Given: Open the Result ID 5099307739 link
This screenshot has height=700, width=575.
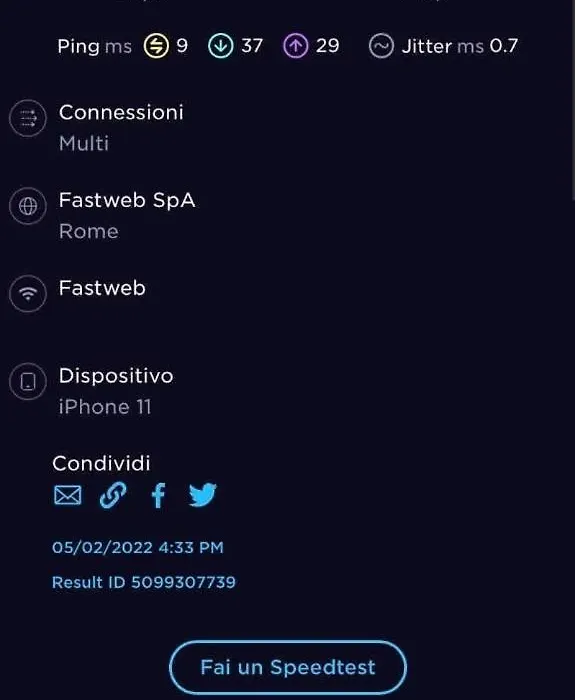Looking at the screenshot, I should 144,582.
